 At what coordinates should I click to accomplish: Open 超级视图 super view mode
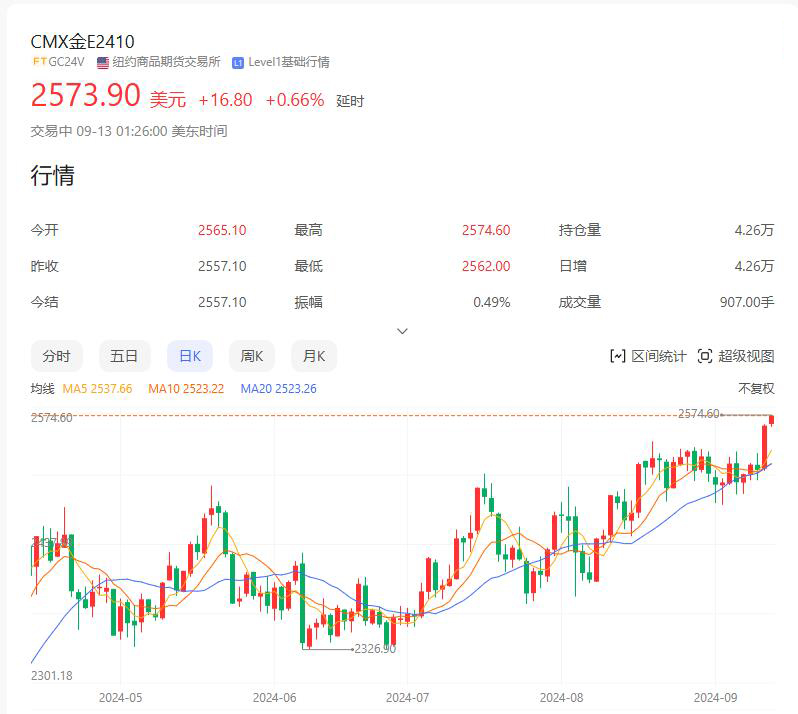[735, 356]
